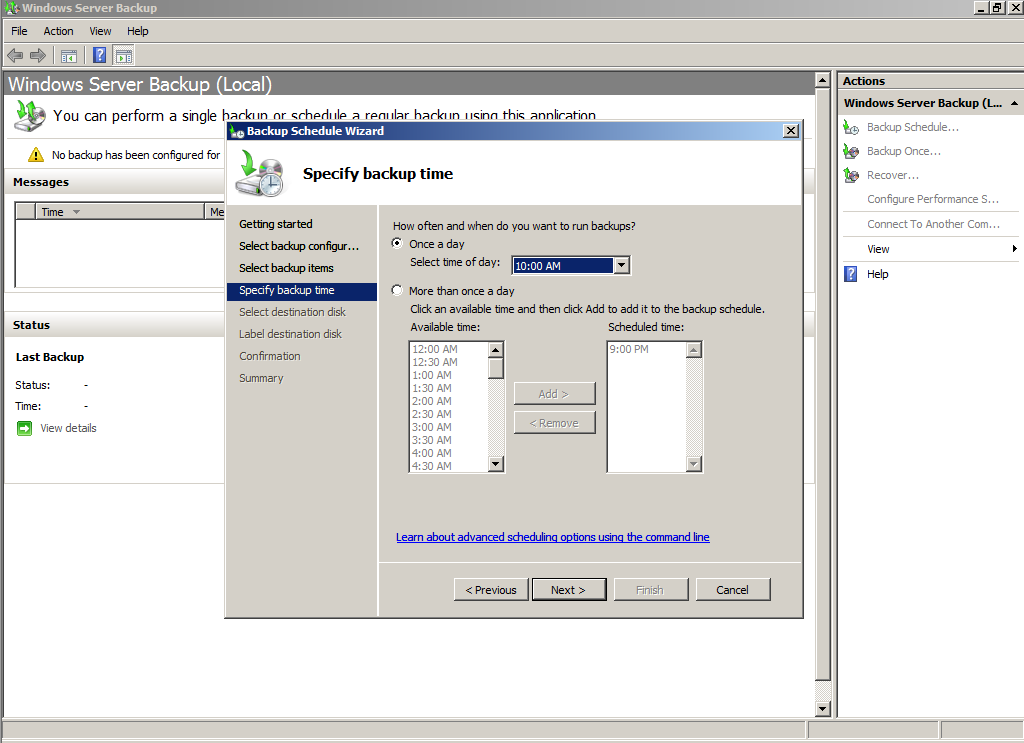Select Once a day radio button
The width and height of the screenshot is (1024, 743).
(397, 243)
